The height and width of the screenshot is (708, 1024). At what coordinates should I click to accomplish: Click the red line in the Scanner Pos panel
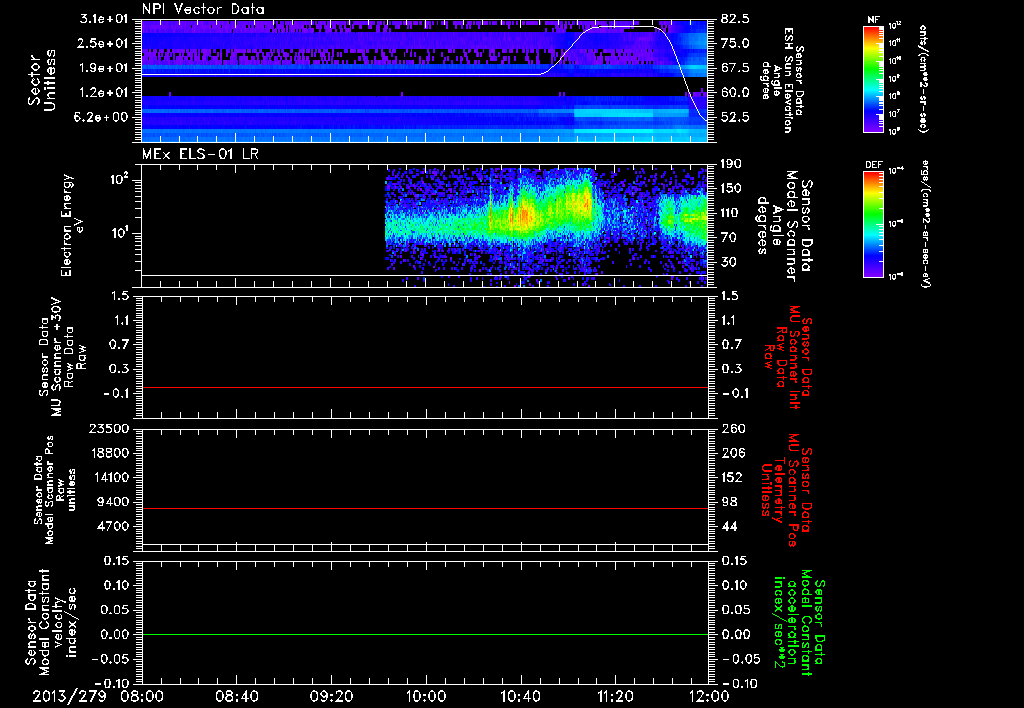point(425,508)
